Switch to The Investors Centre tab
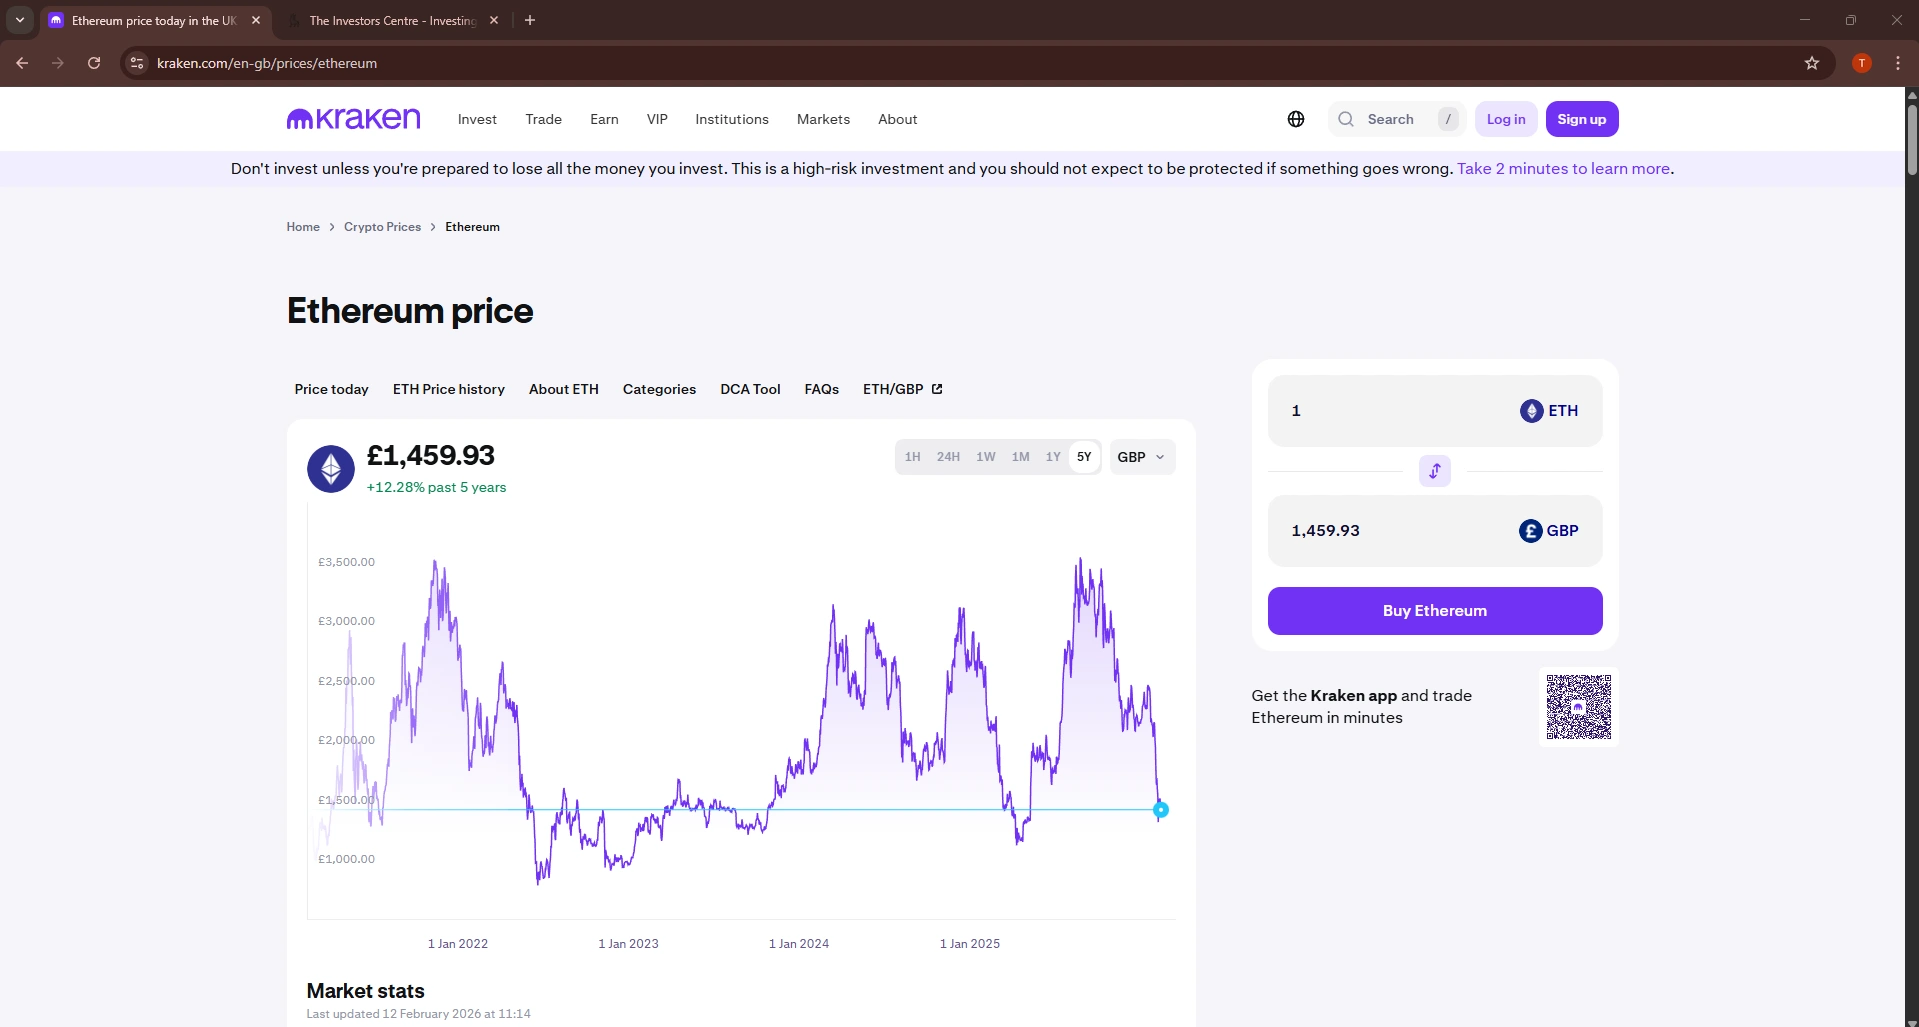The image size is (1919, 1027). (x=393, y=20)
